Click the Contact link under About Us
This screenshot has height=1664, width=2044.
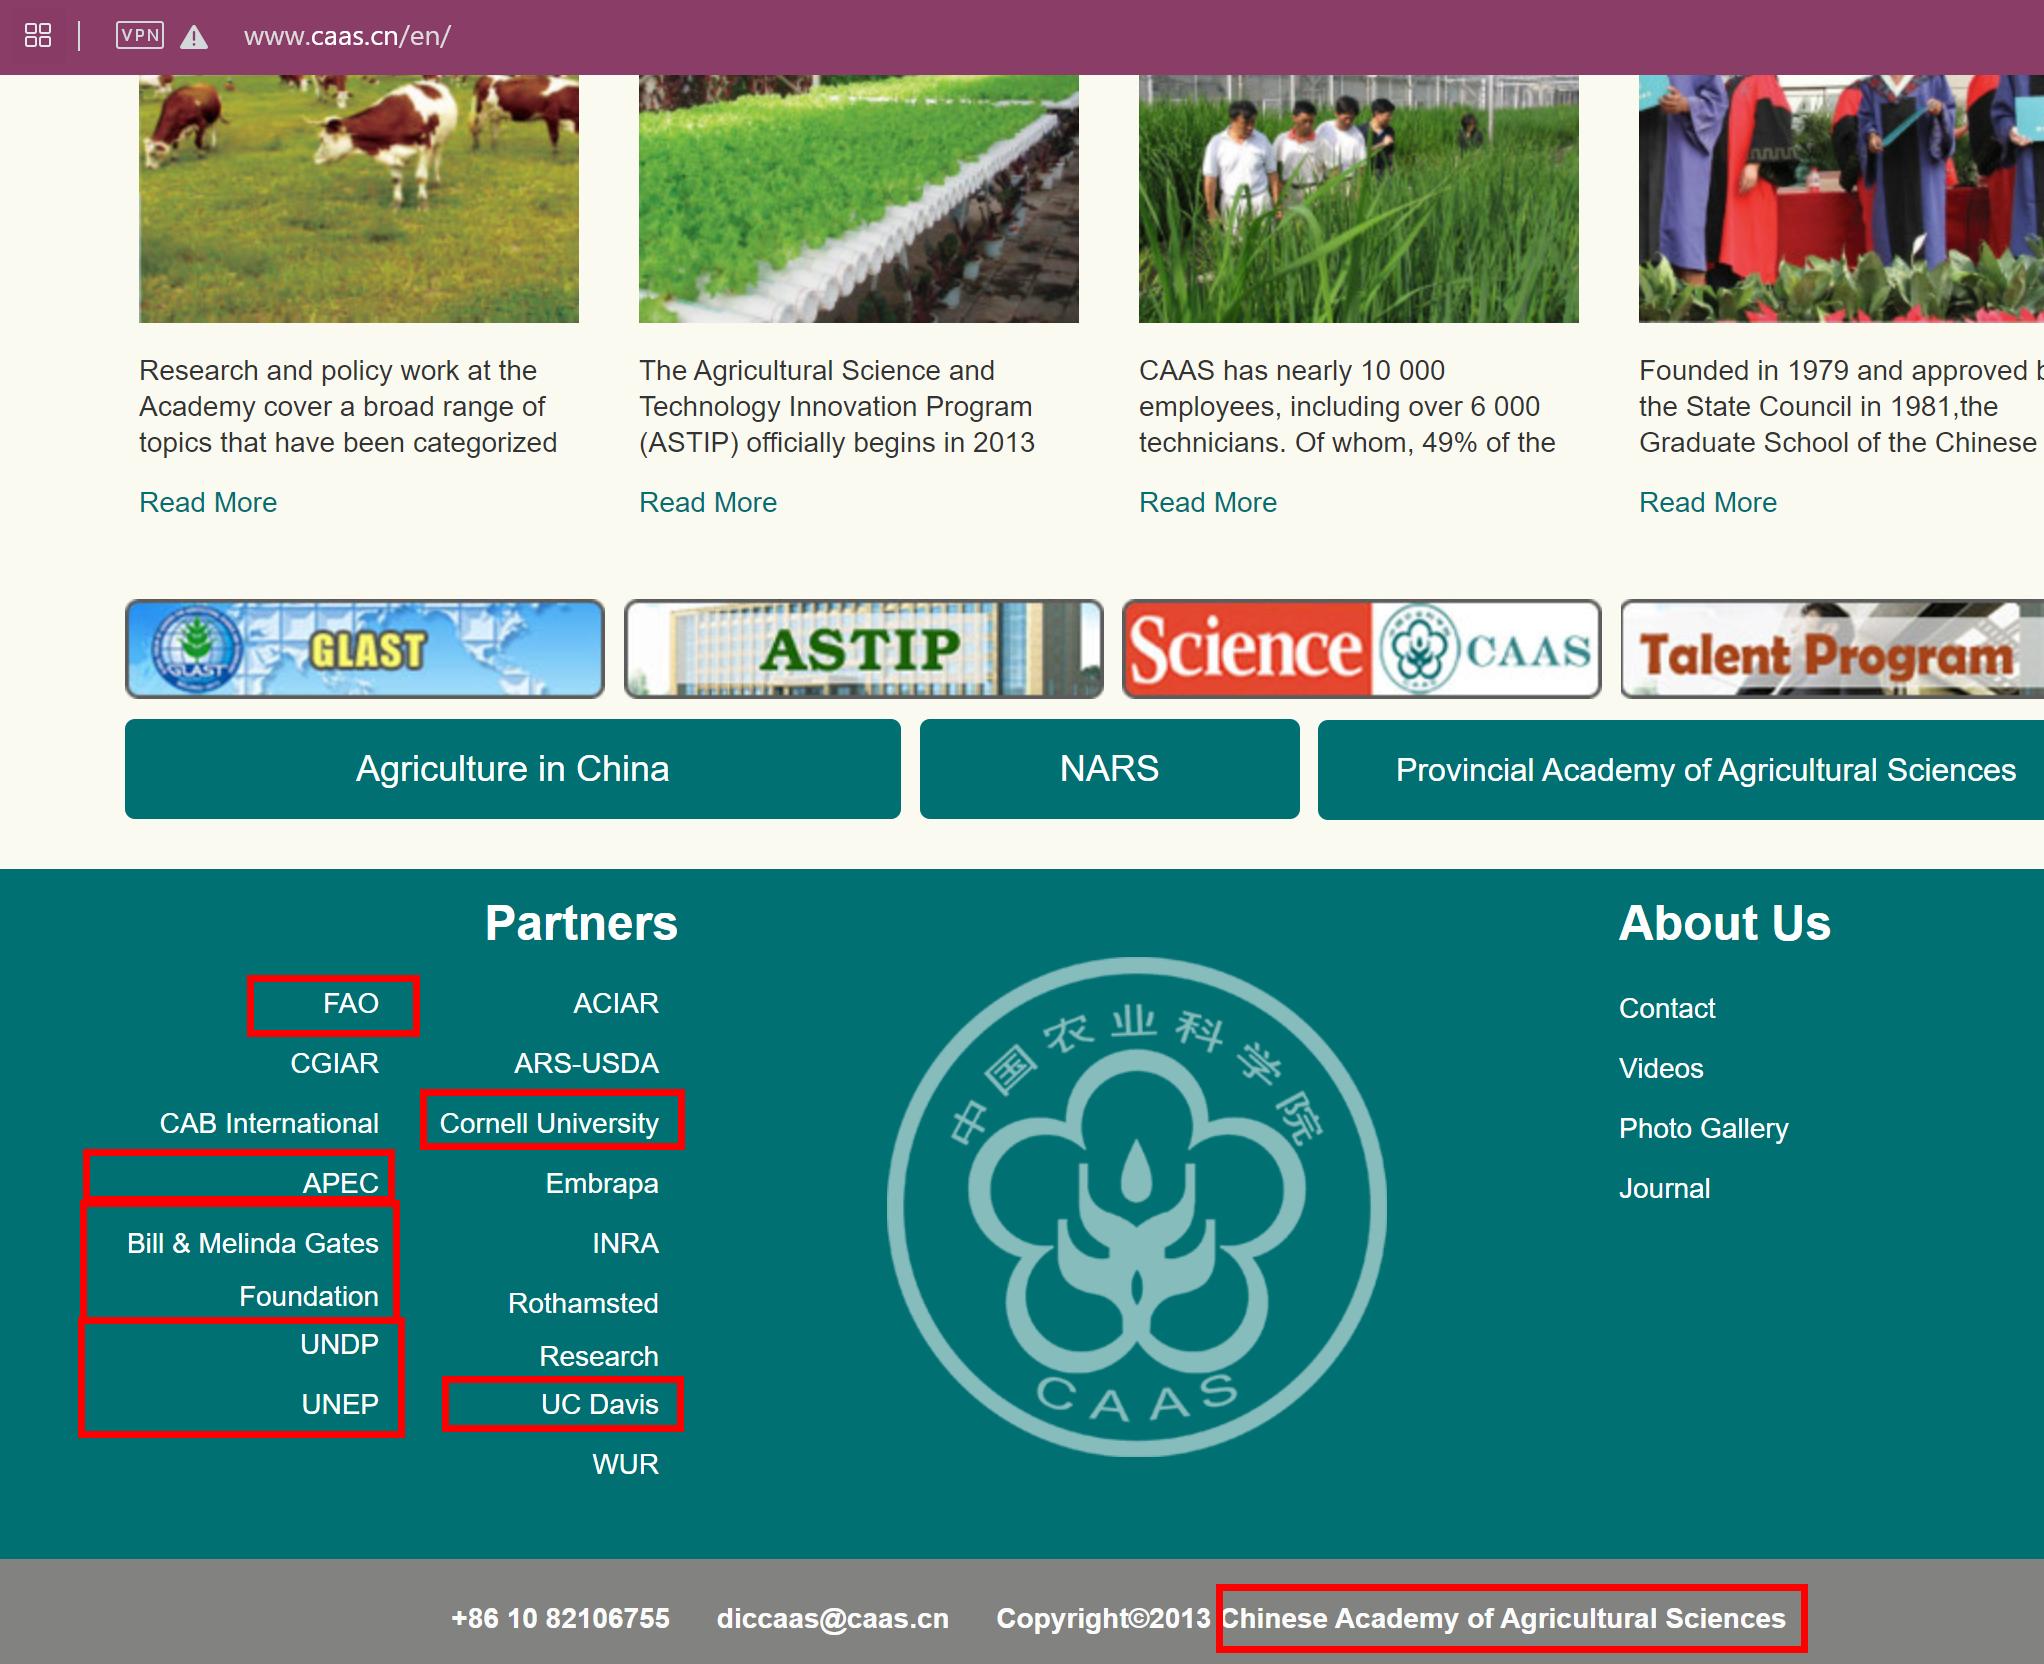pos(1667,1008)
